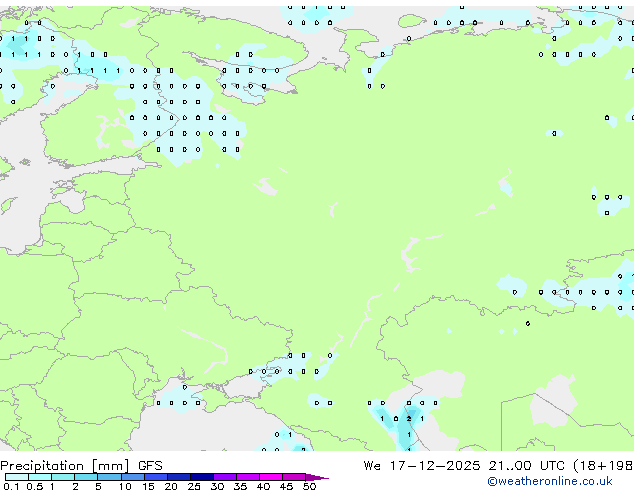
Task: Click the 0.5 legend scale label
Action: click(35, 486)
